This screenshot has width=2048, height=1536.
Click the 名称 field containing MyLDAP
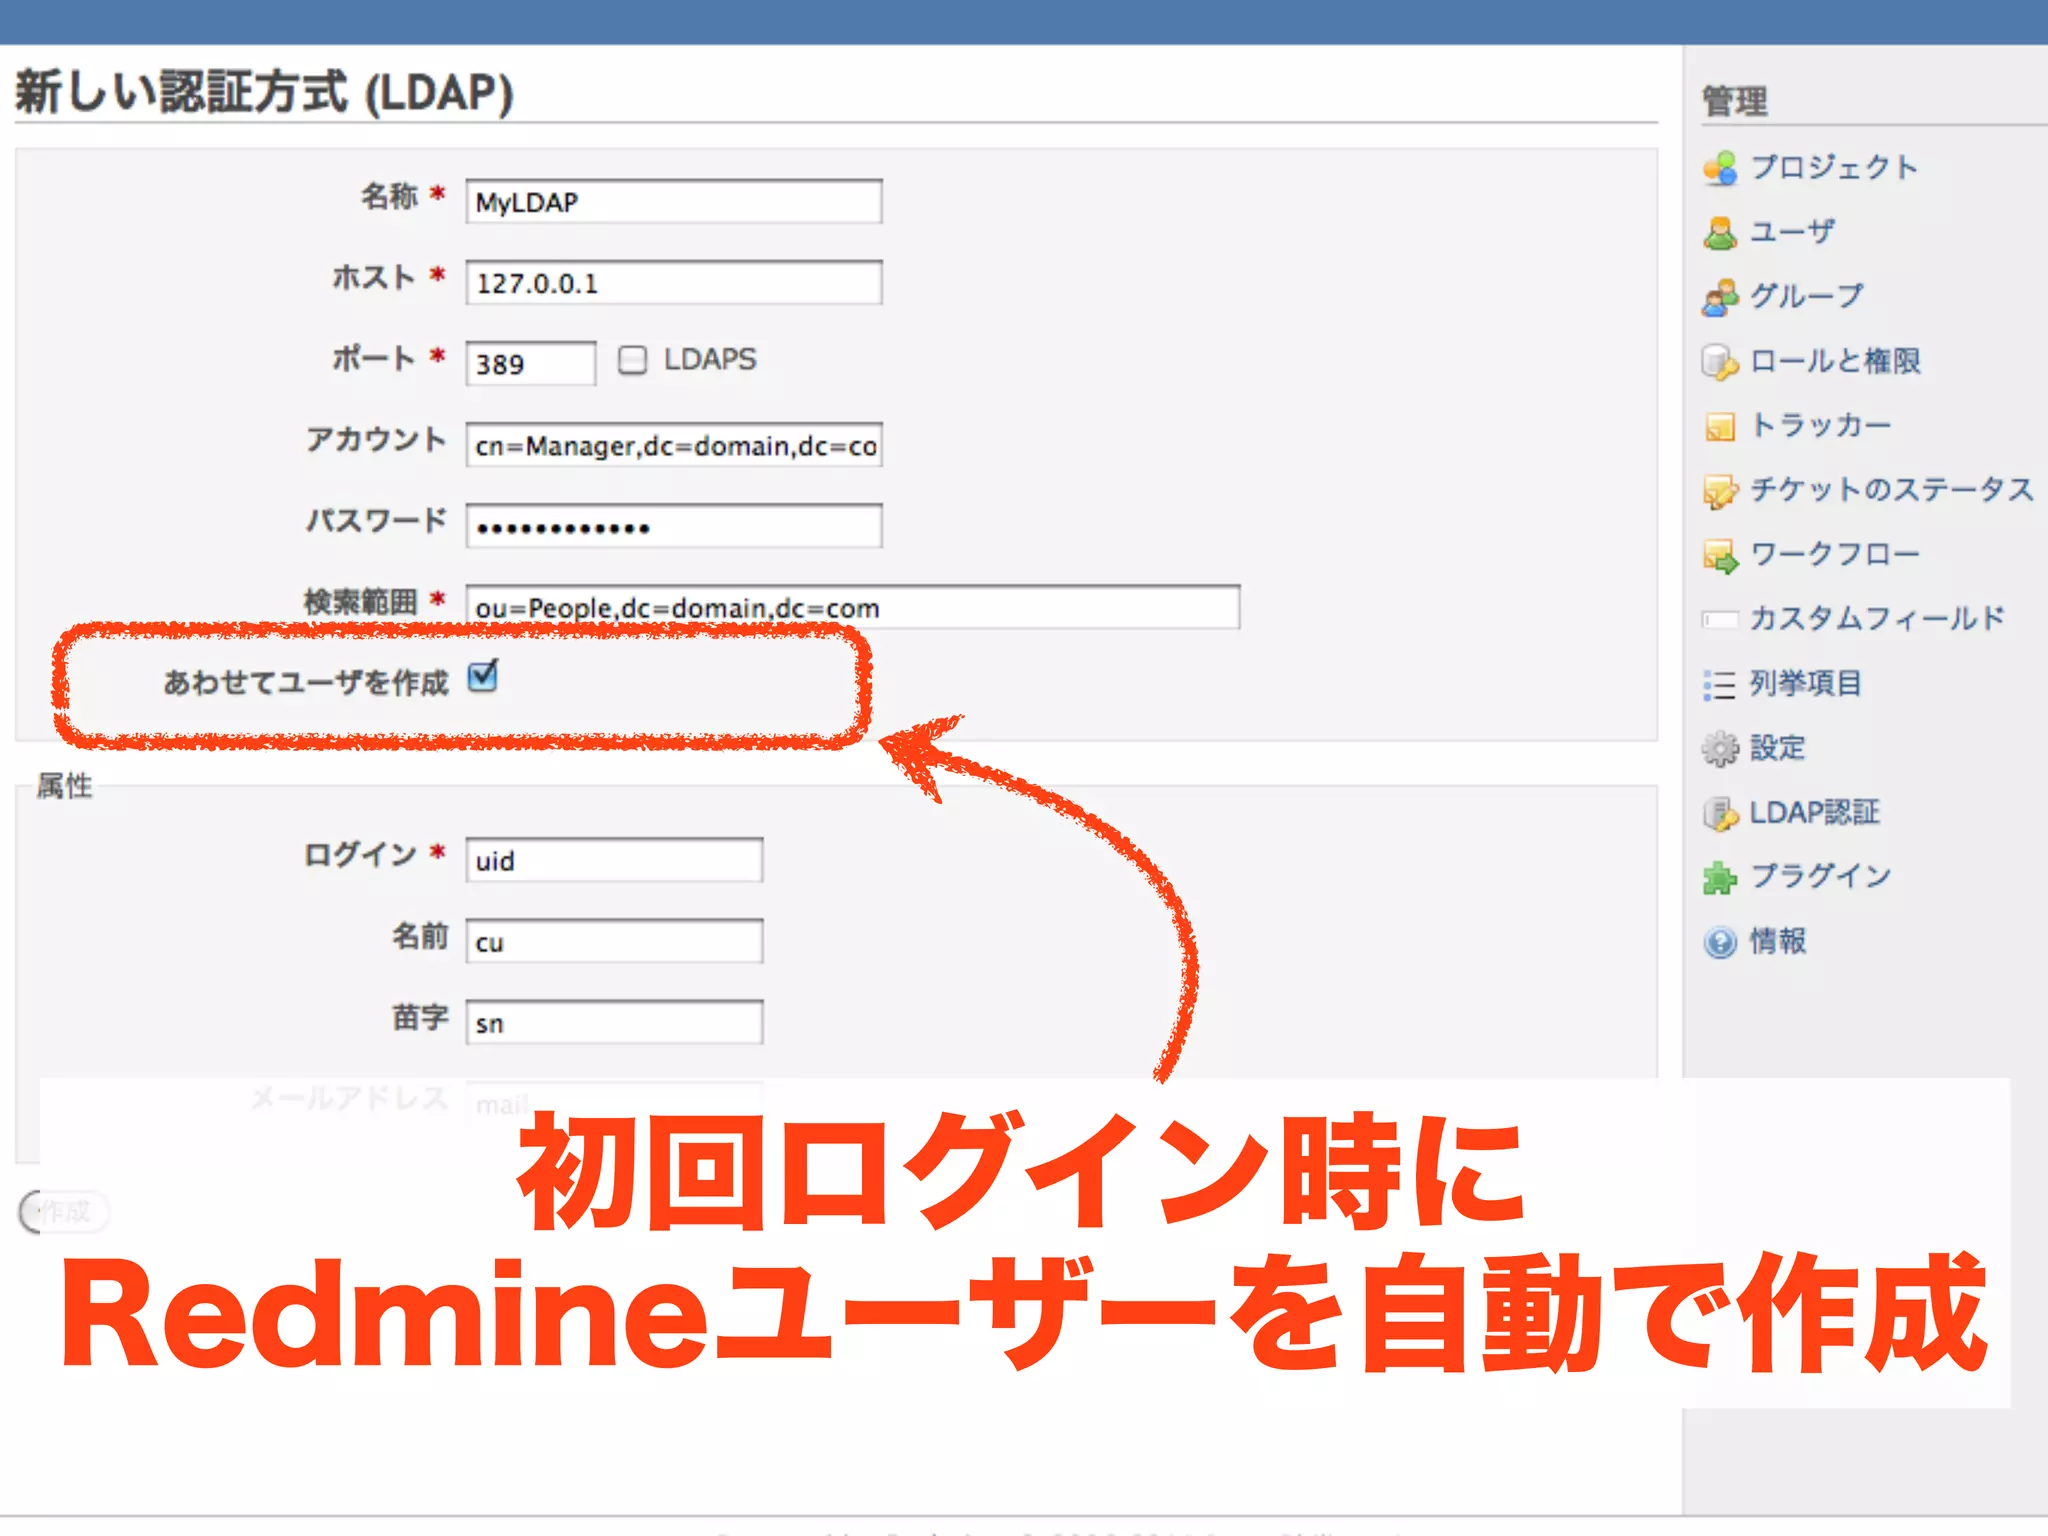coord(674,201)
